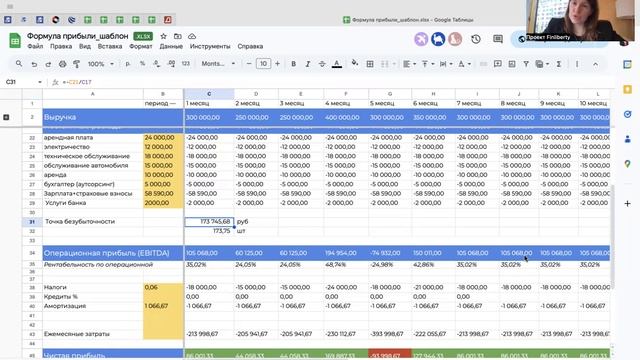Open the name box dropdown arrow
This screenshot has height=360, width=640.
(40, 82)
